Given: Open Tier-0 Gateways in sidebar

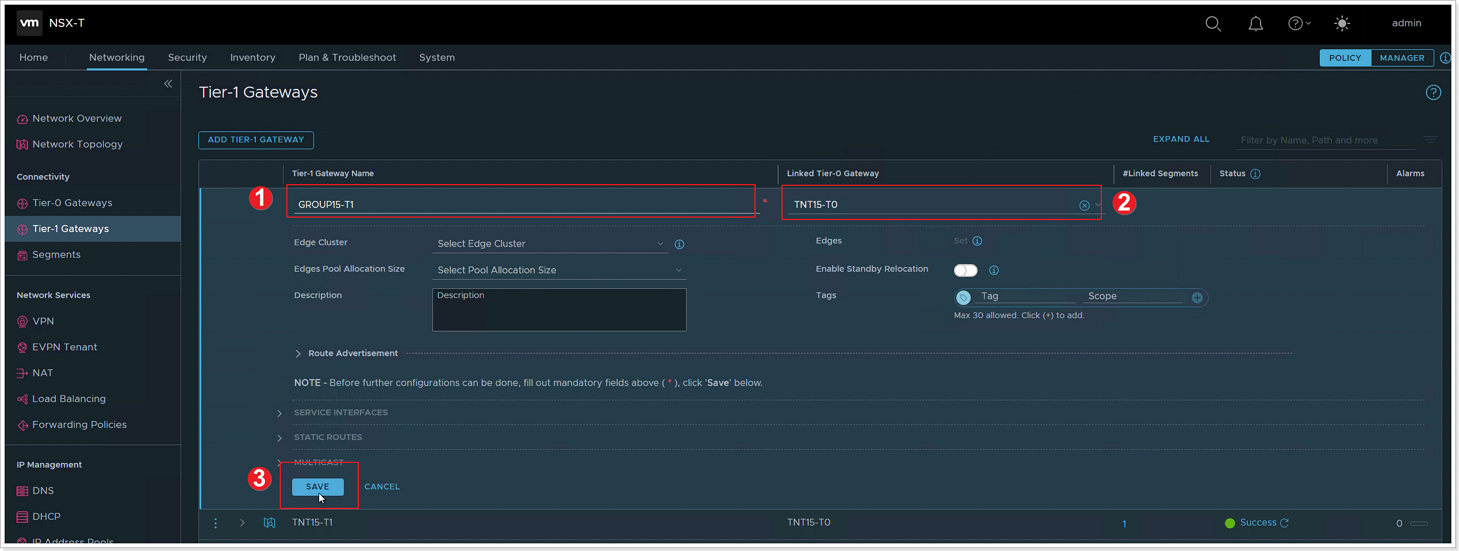Looking at the screenshot, I should (x=72, y=203).
